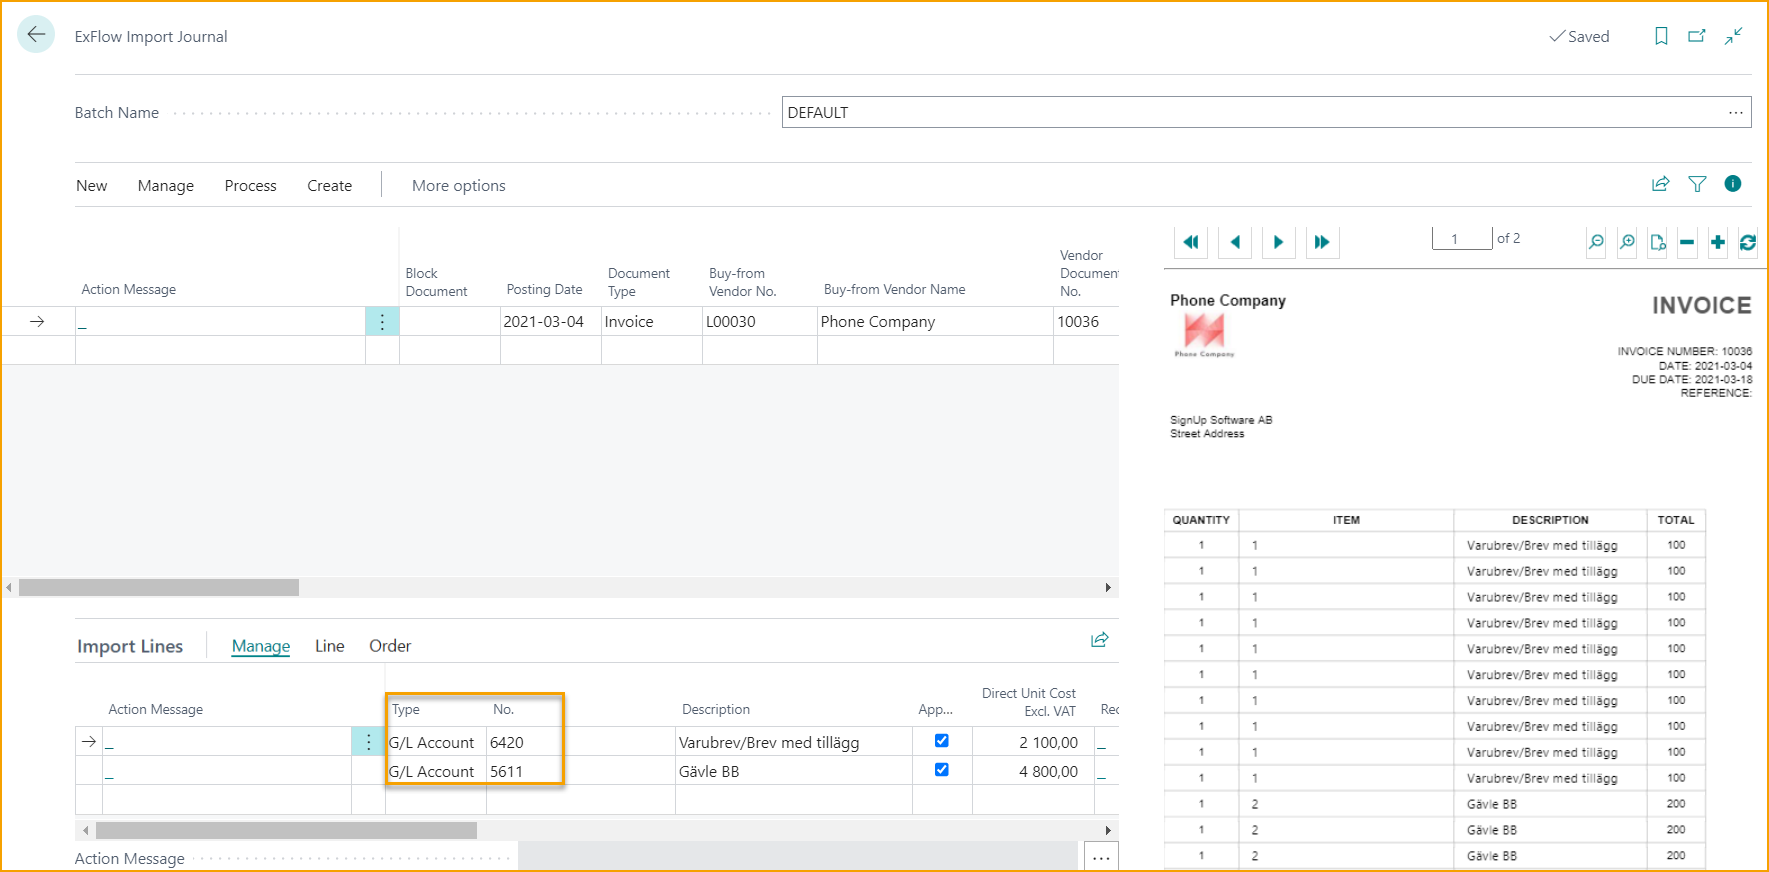The height and width of the screenshot is (872, 1769).
Task: Jump to last page of invoice preview
Action: (x=1321, y=242)
